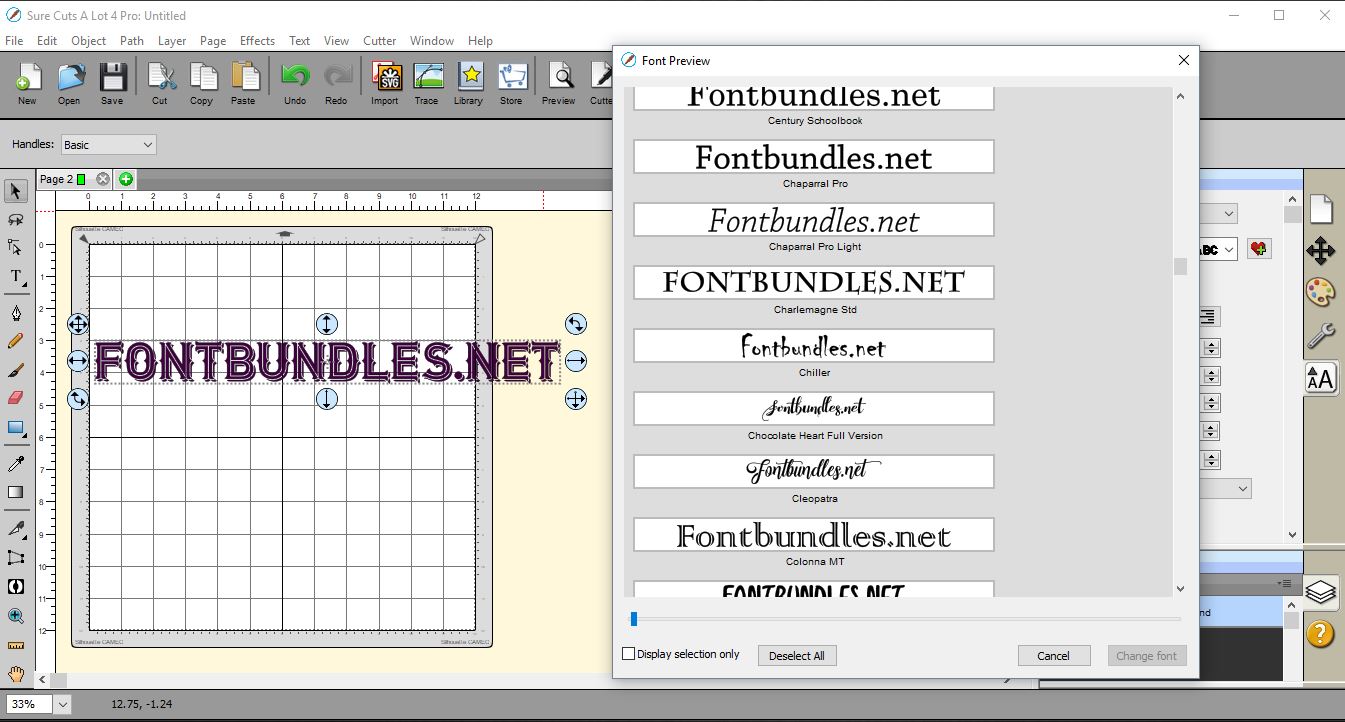Open the Library toolbar icon
Viewport: 1345px width, 722px height.
pos(469,83)
